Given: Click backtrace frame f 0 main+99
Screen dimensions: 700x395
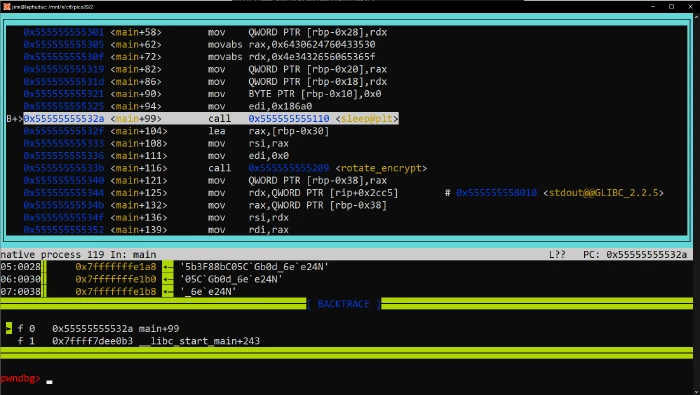Looking at the screenshot, I should point(98,328).
